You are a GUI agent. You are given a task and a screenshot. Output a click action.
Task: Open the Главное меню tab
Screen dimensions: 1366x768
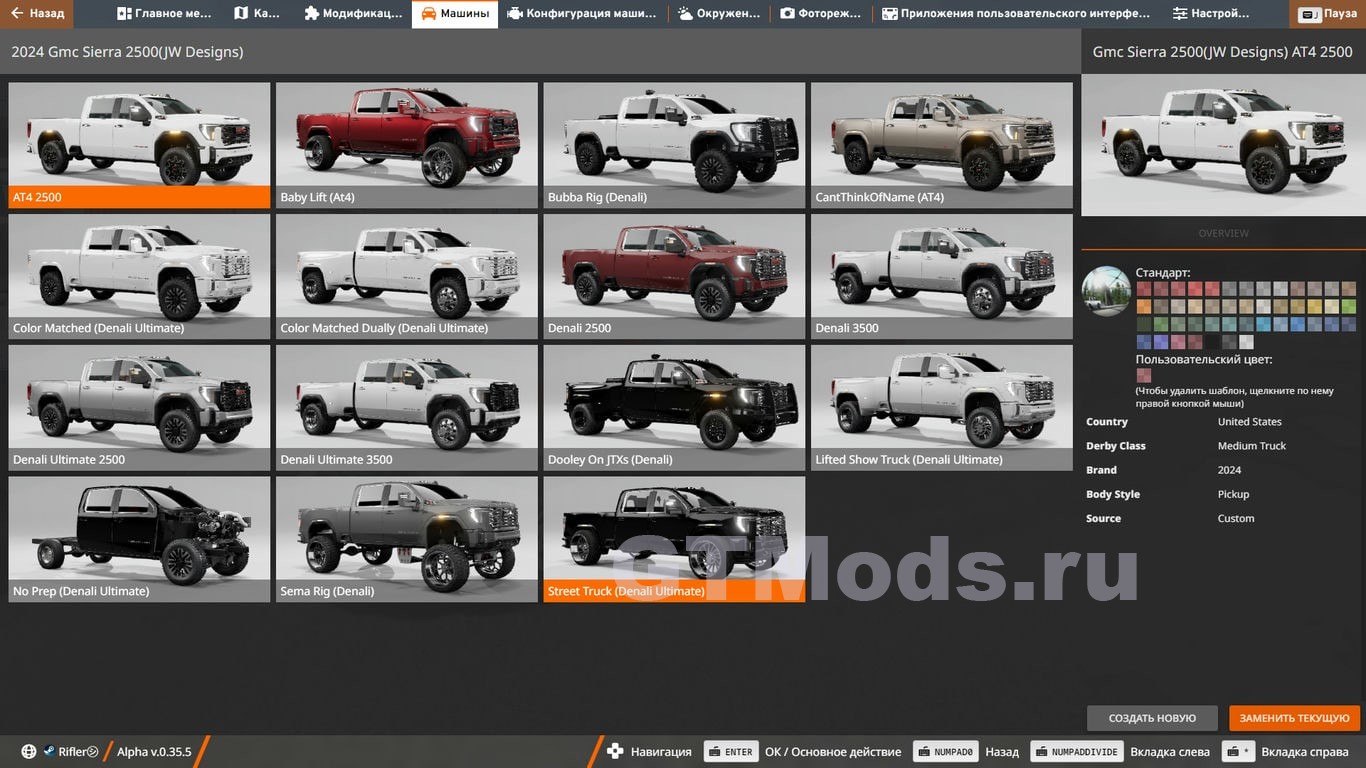click(164, 14)
